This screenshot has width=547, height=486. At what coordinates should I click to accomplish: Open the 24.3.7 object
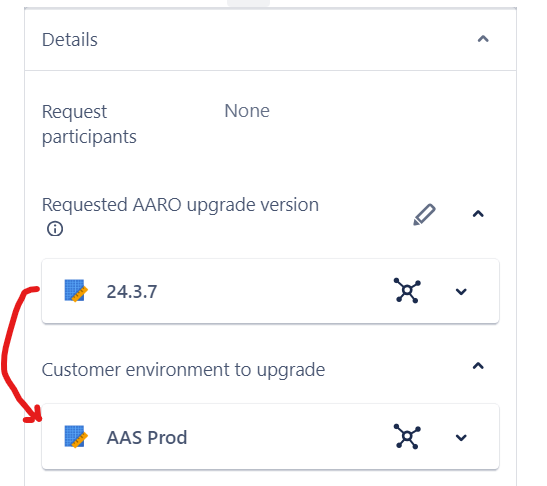(132, 291)
